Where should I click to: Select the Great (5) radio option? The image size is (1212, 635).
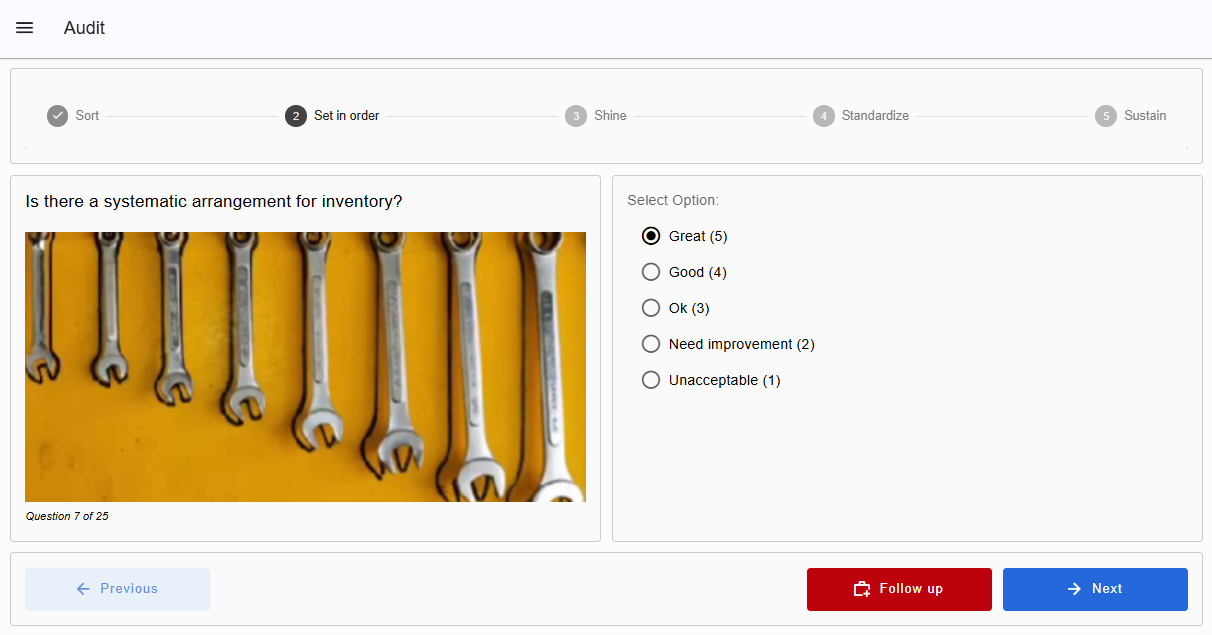tap(651, 236)
